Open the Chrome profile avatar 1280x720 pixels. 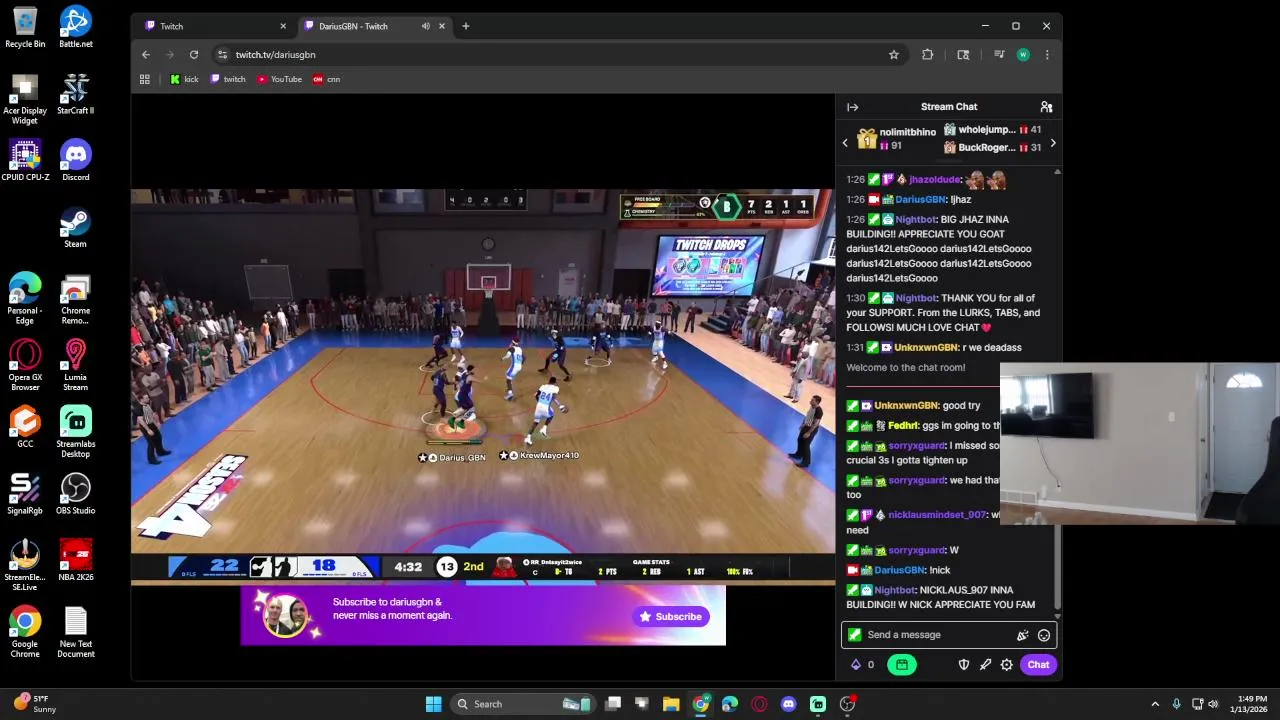[x=1023, y=55]
